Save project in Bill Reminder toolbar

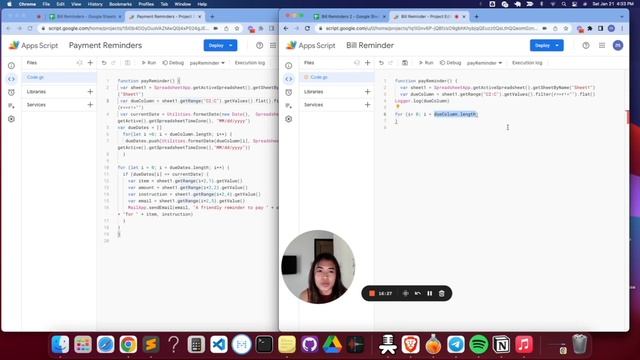pos(405,63)
